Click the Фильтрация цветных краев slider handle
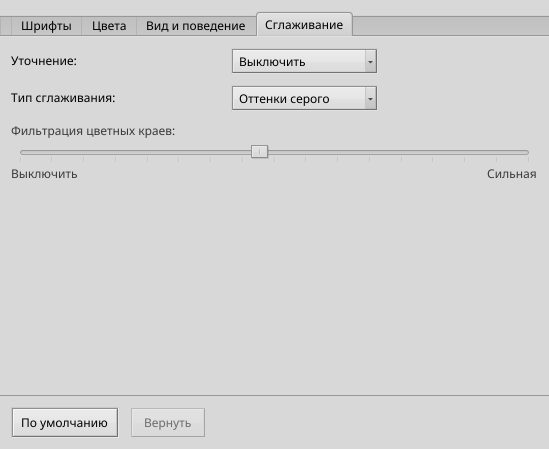Viewport: 549px width, 449px height. [259, 152]
